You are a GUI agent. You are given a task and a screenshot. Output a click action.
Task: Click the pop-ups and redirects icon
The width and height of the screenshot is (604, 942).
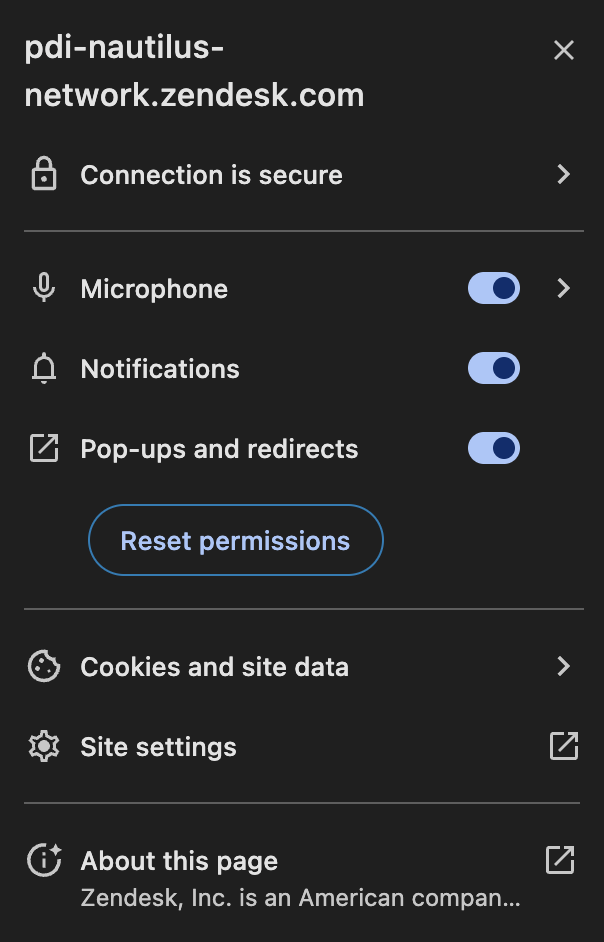(44, 448)
